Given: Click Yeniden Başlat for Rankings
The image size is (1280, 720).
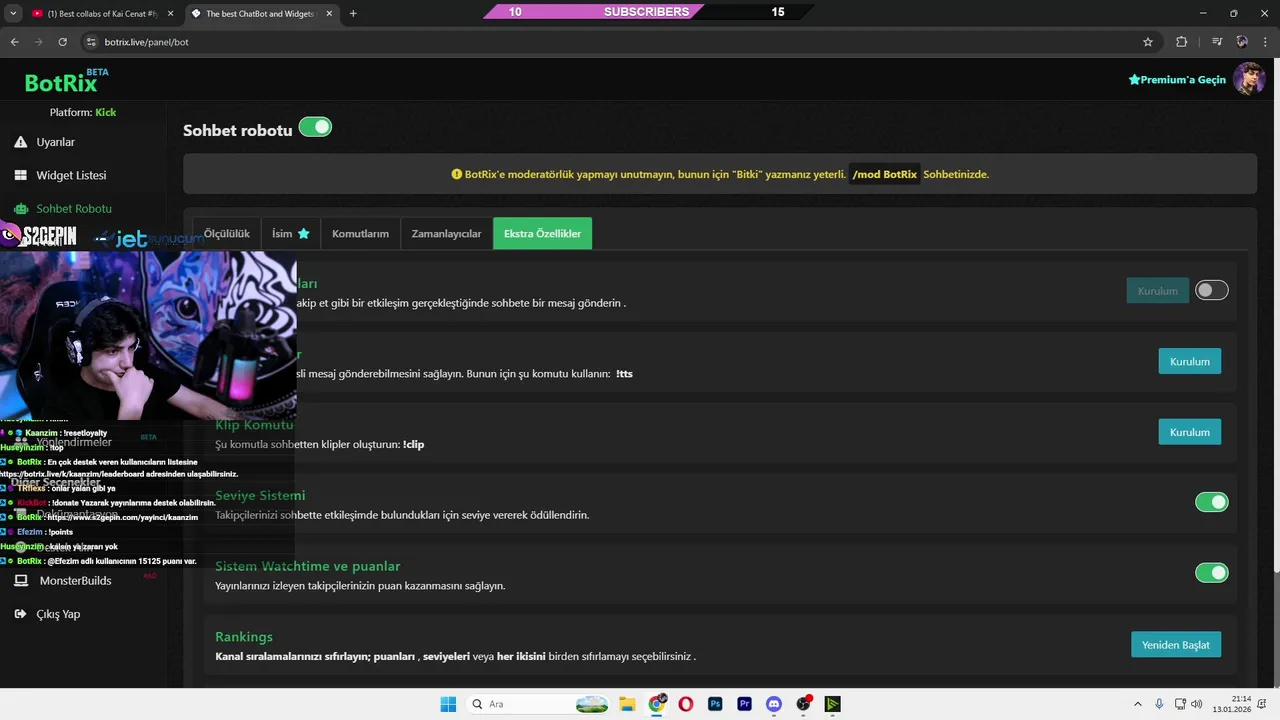Looking at the screenshot, I should click(x=1175, y=645).
